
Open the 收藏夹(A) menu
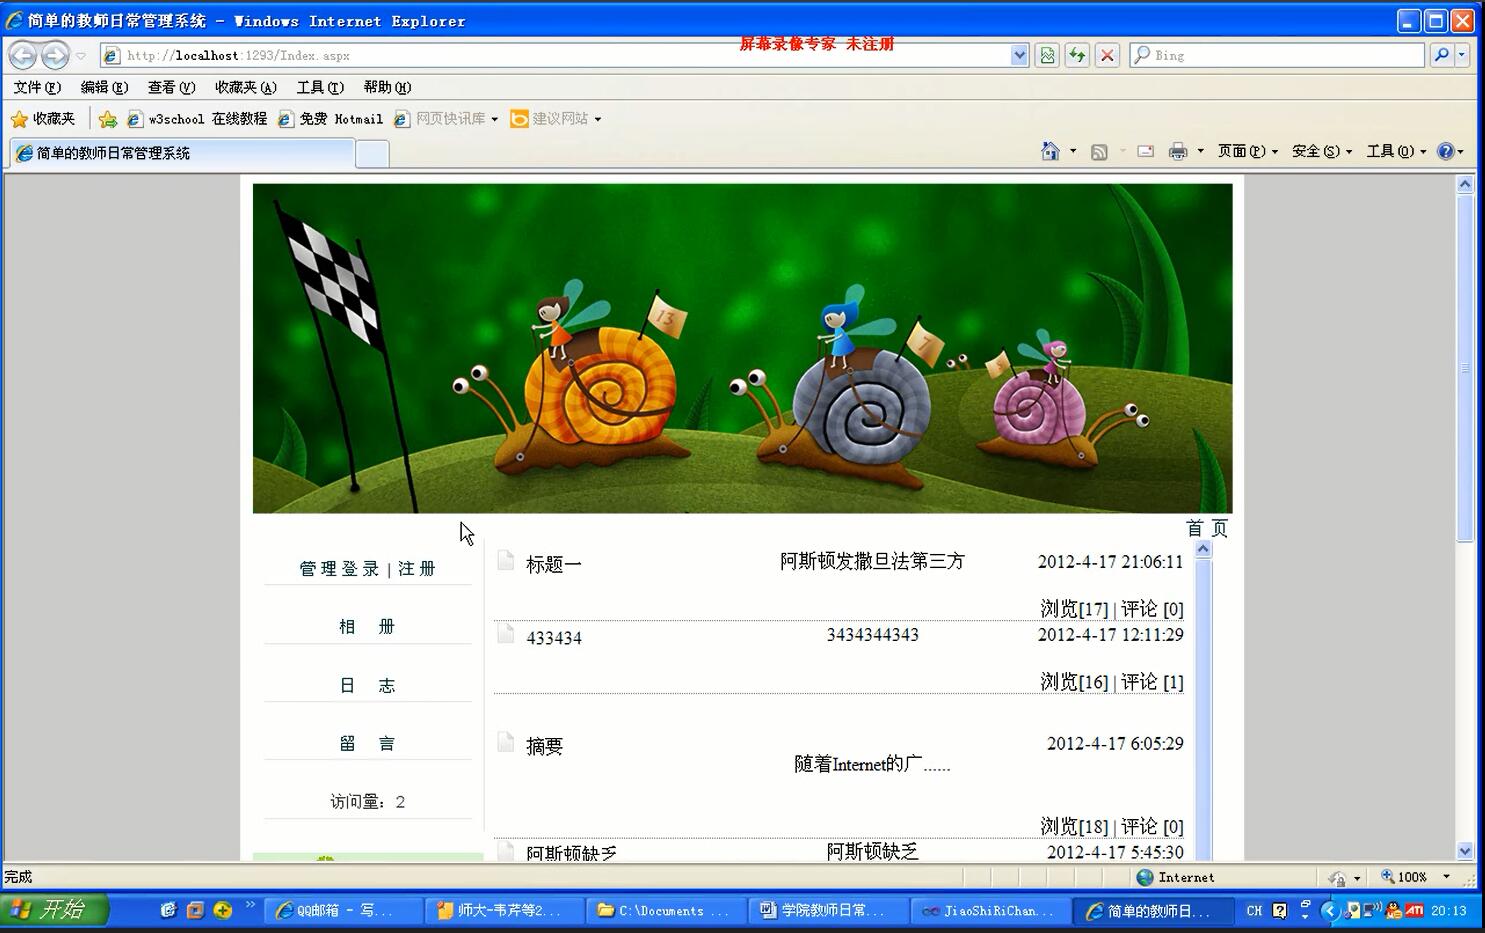coord(245,87)
